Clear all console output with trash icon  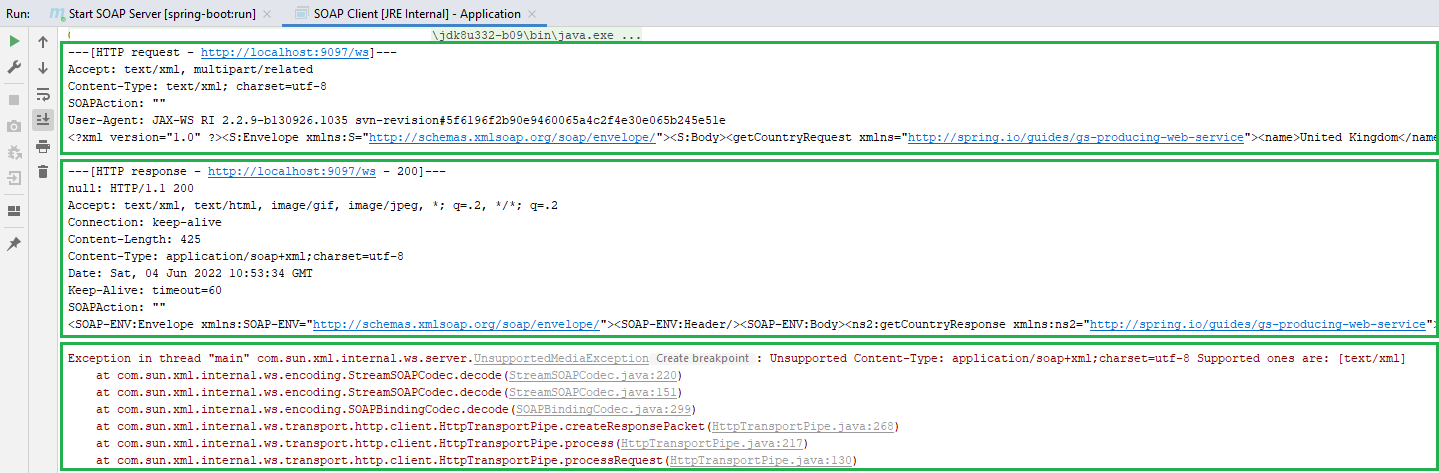coord(43,172)
